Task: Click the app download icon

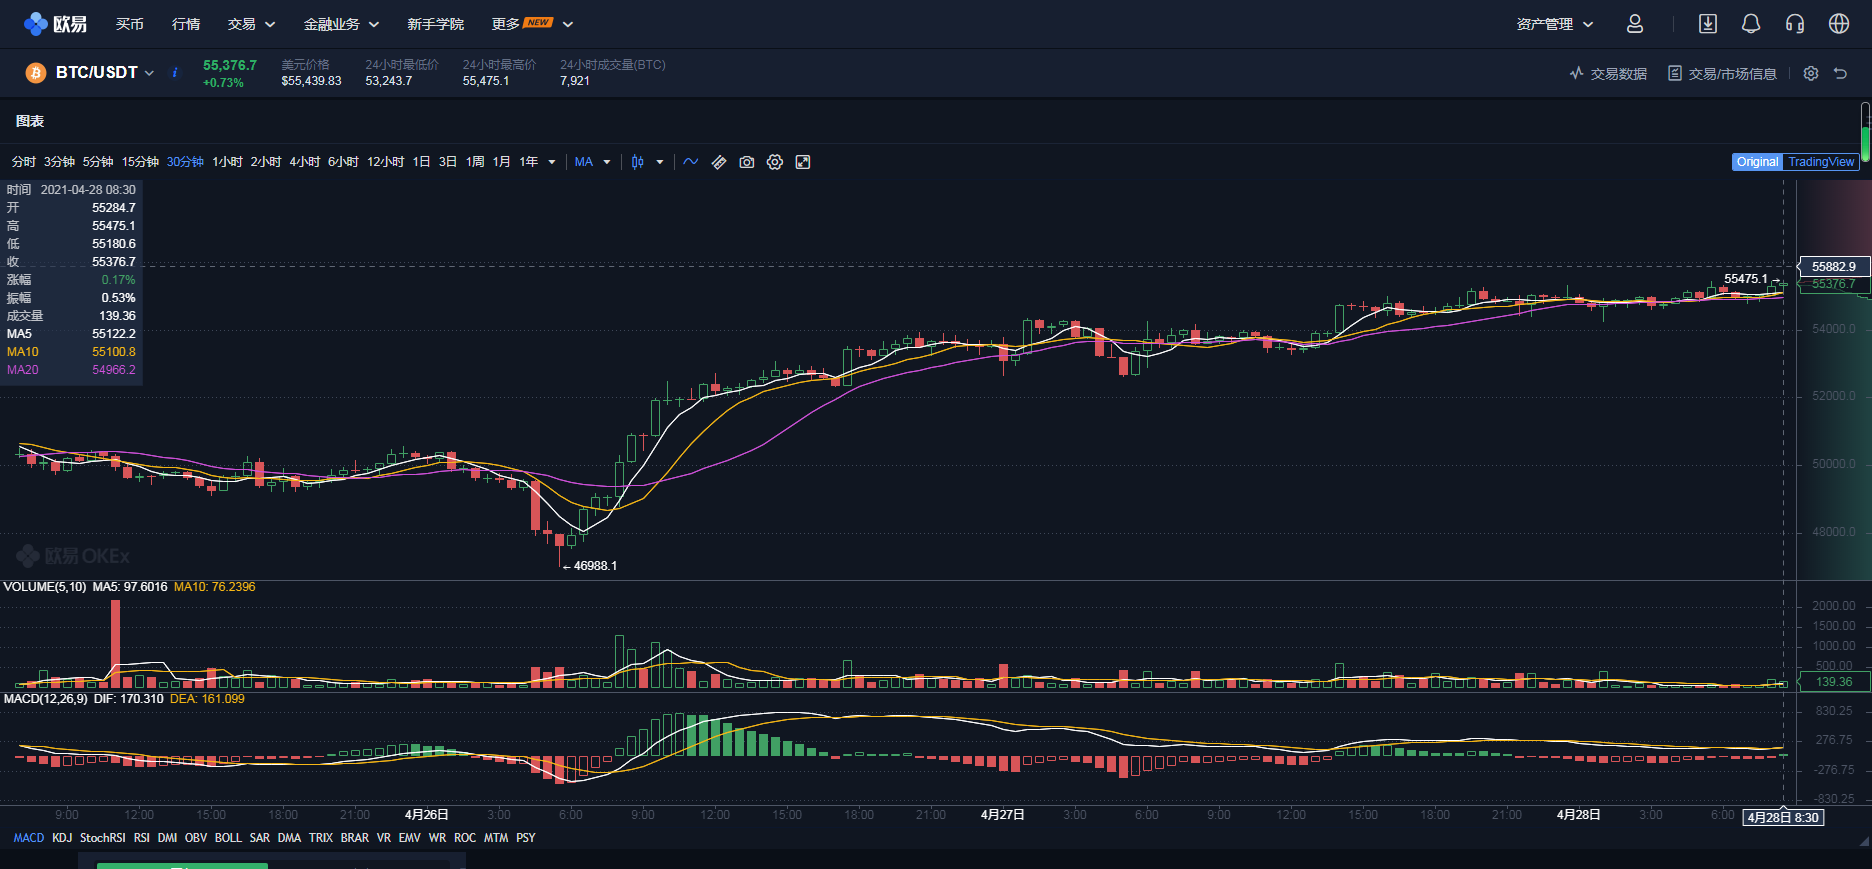Action: [1707, 24]
